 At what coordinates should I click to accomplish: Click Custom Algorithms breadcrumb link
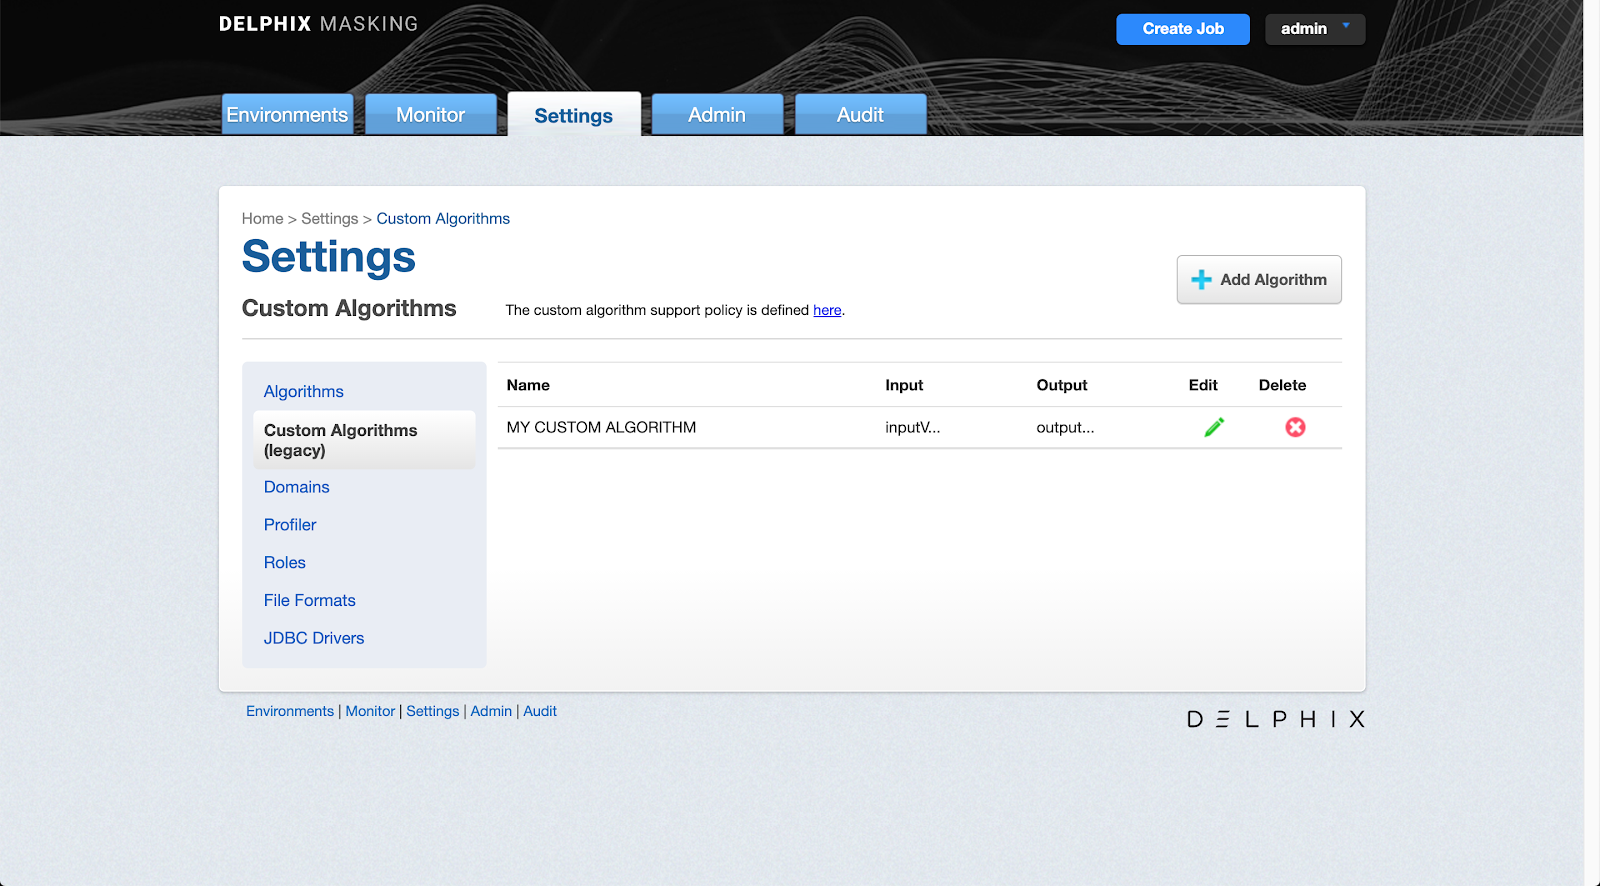pos(442,219)
